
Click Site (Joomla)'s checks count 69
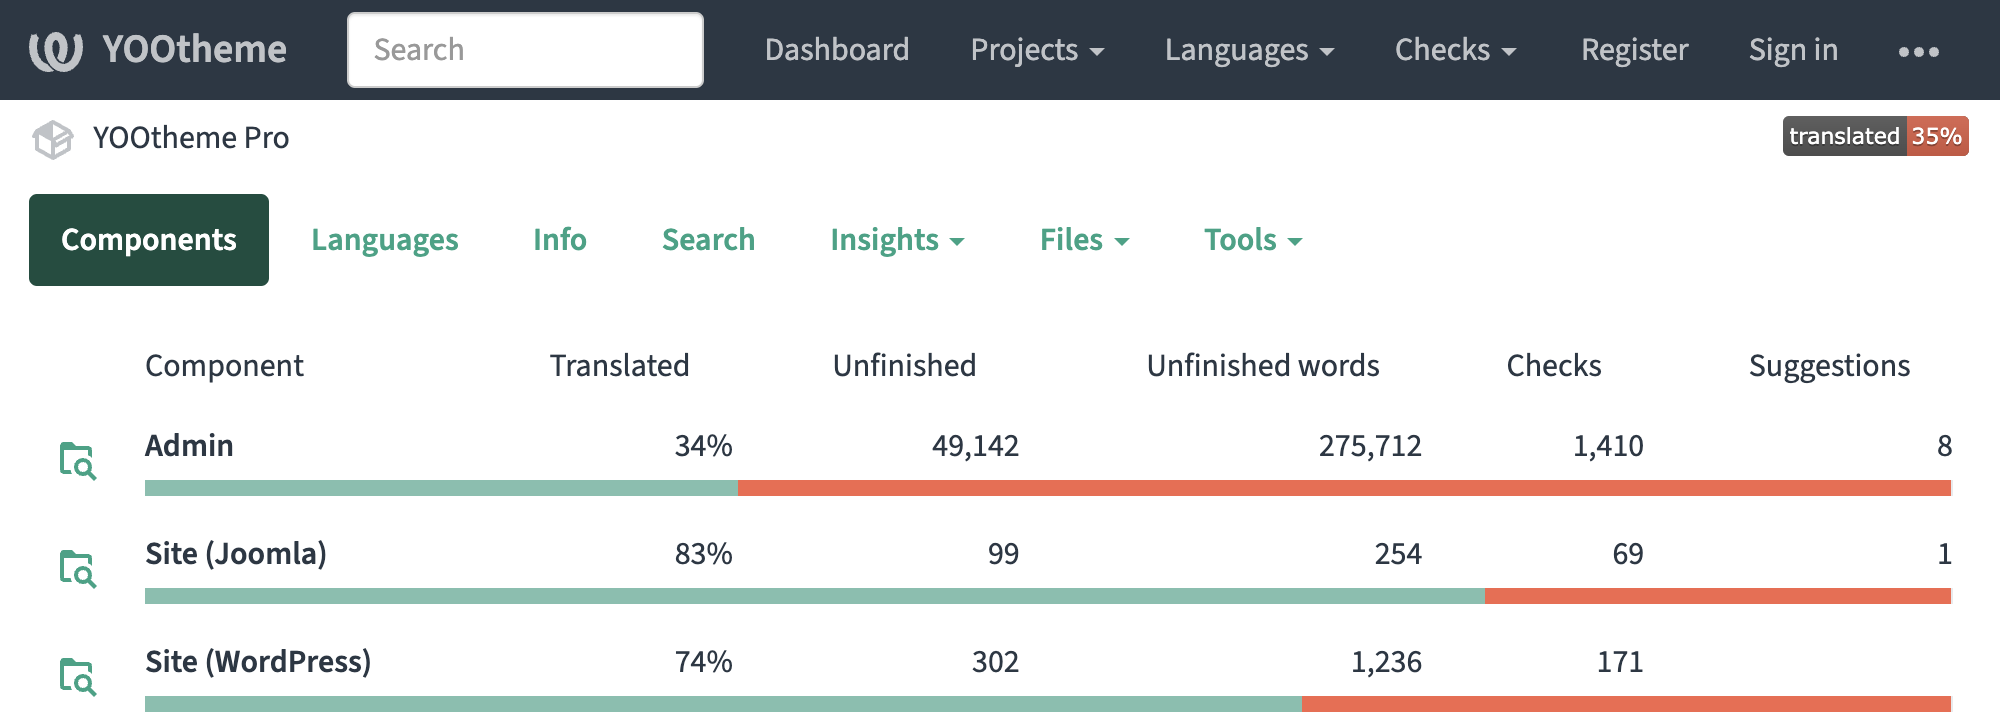[1628, 554]
